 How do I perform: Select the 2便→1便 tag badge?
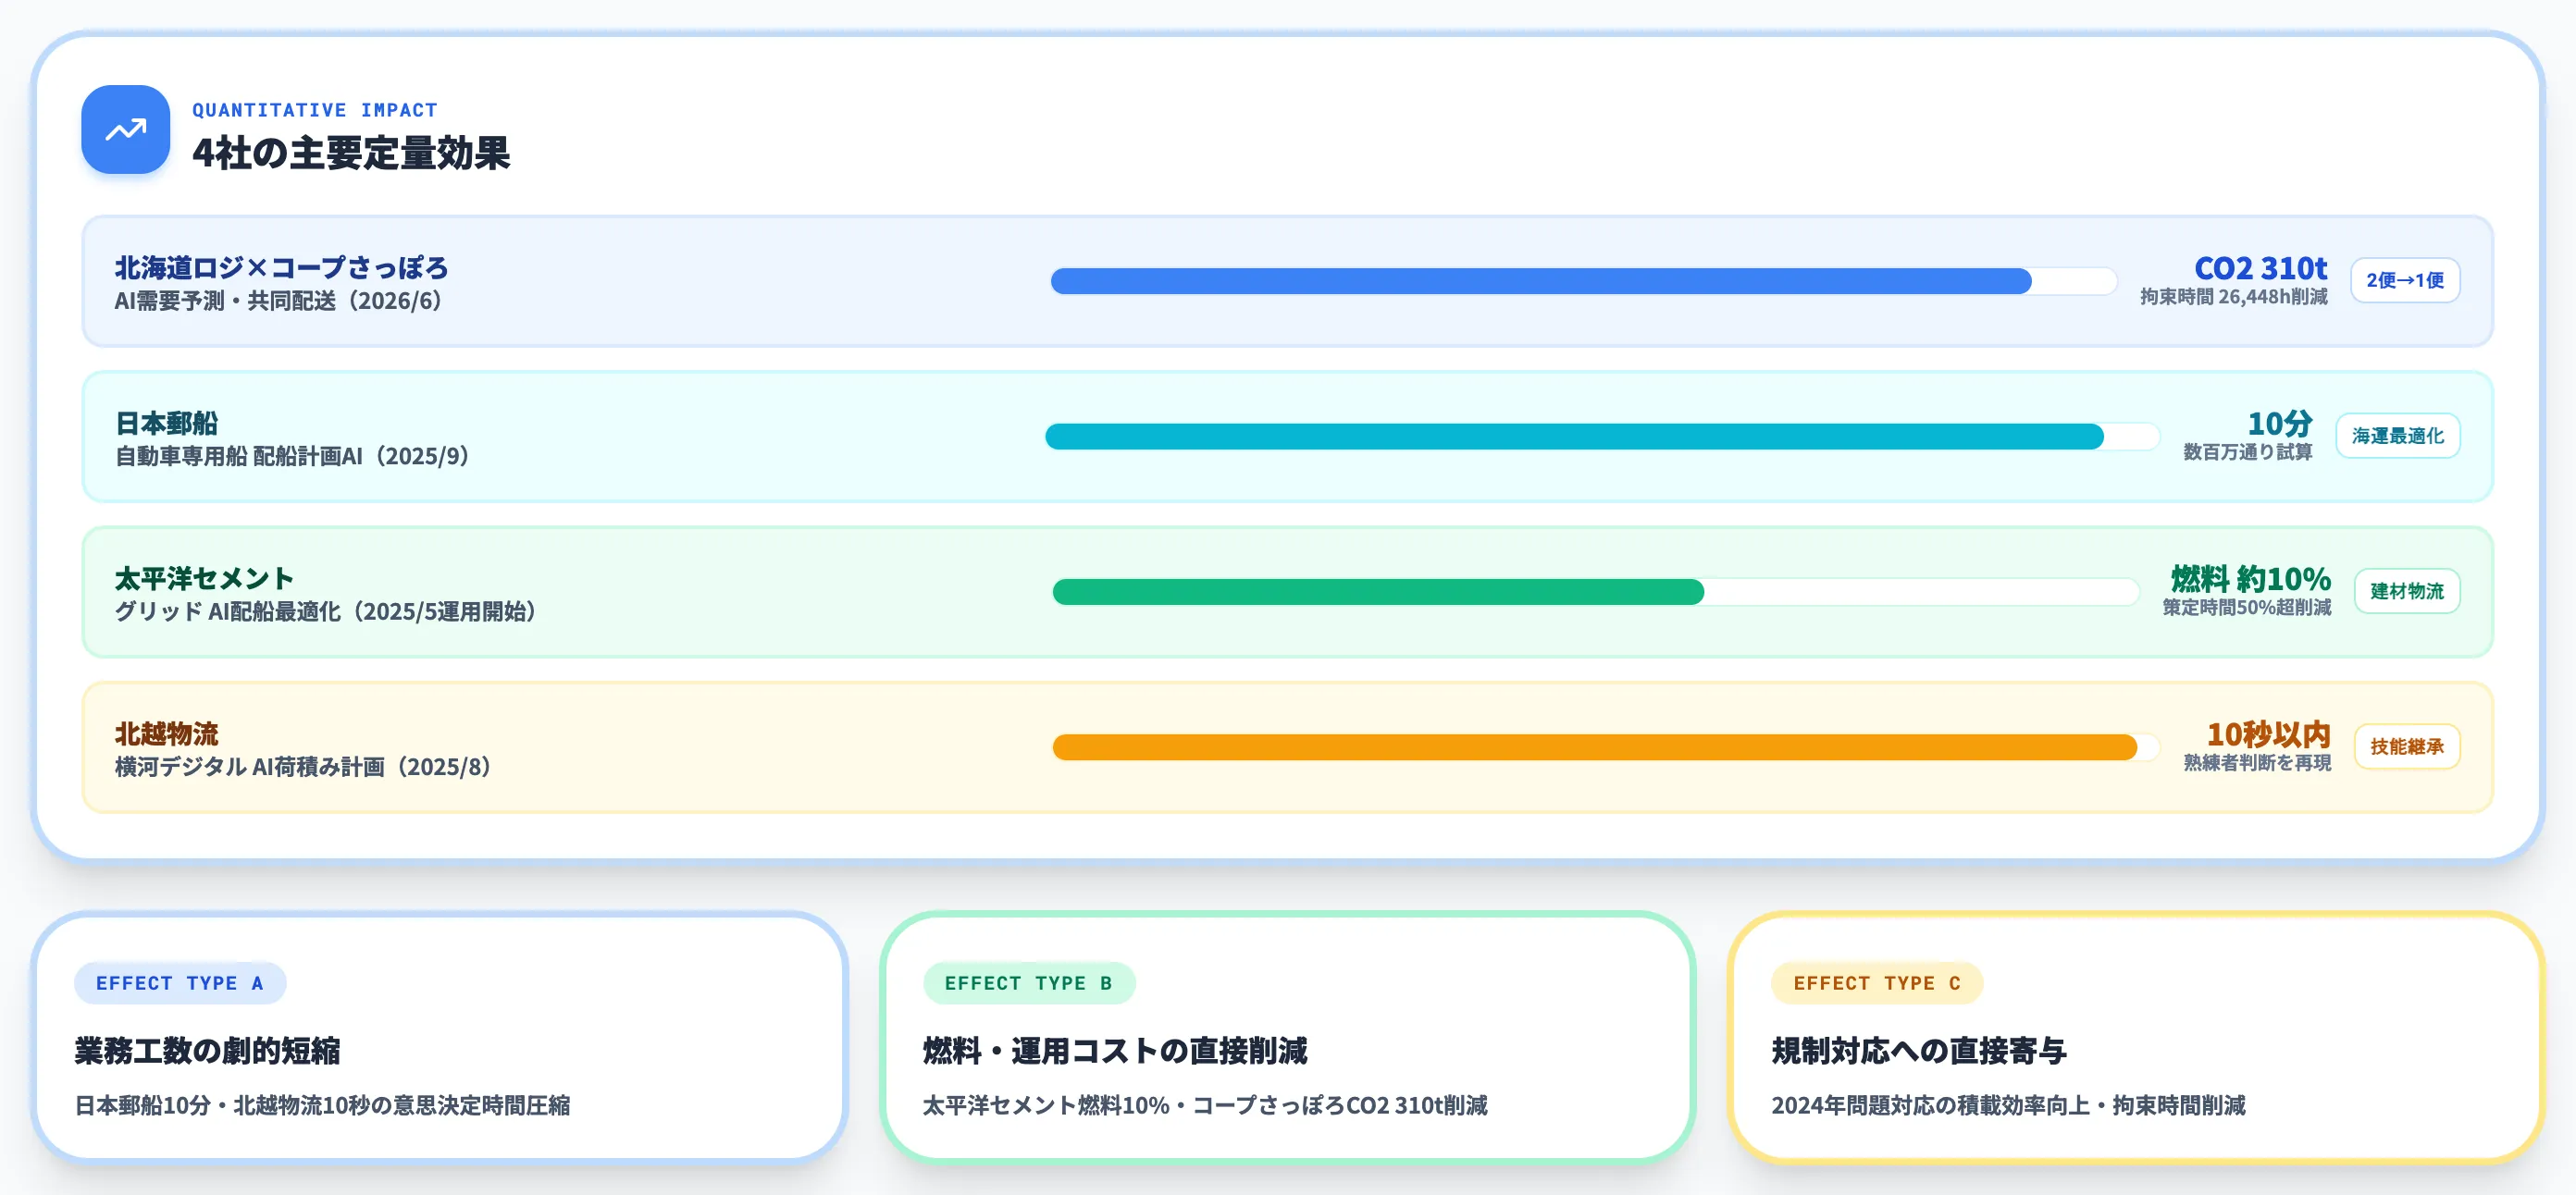(x=2404, y=281)
